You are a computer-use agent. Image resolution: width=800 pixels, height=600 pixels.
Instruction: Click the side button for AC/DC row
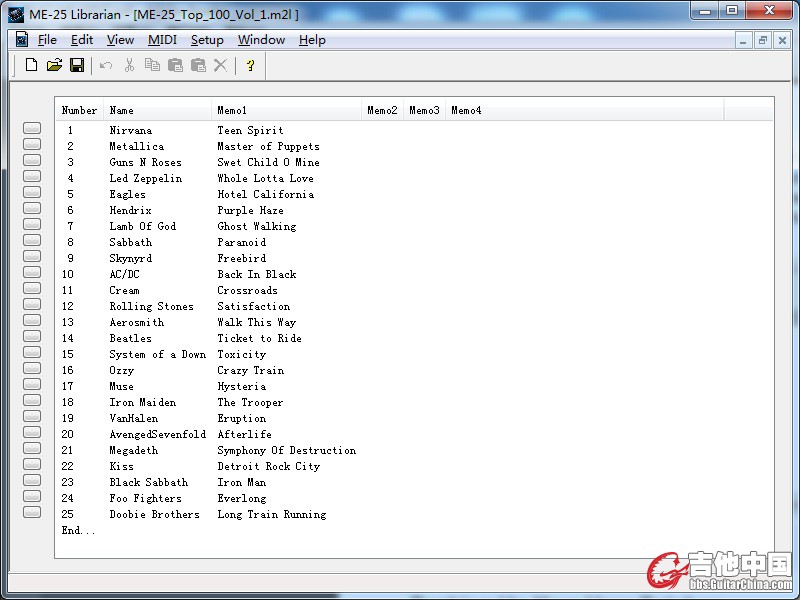point(32,272)
